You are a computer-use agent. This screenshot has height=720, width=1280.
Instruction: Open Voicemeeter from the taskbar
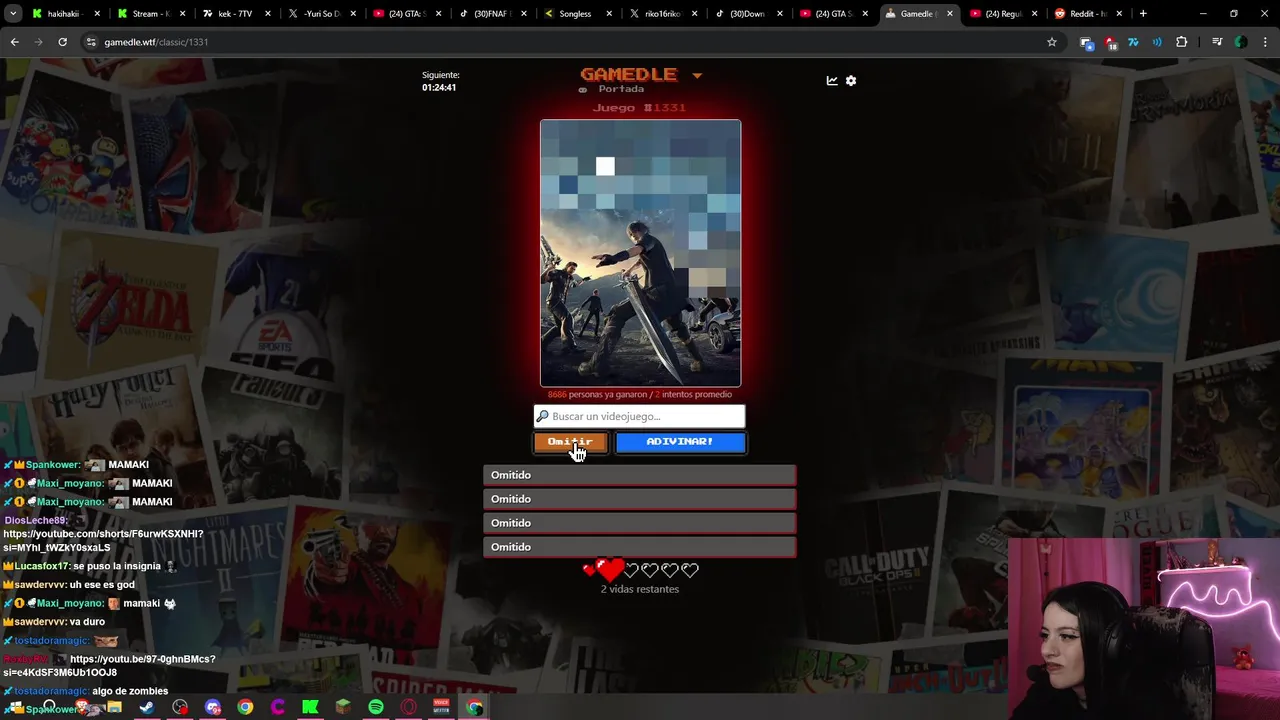click(441, 707)
